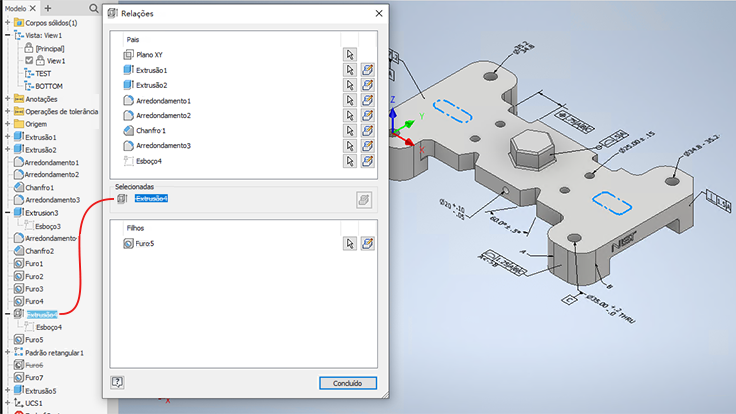
Task: Expand Extrusão5 in the model tree
Action: pyautogui.click(x=8, y=391)
